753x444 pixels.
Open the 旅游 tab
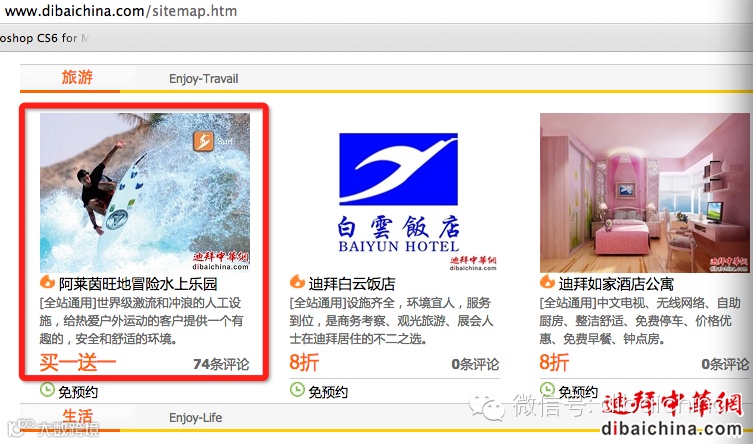pyautogui.click(x=77, y=77)
